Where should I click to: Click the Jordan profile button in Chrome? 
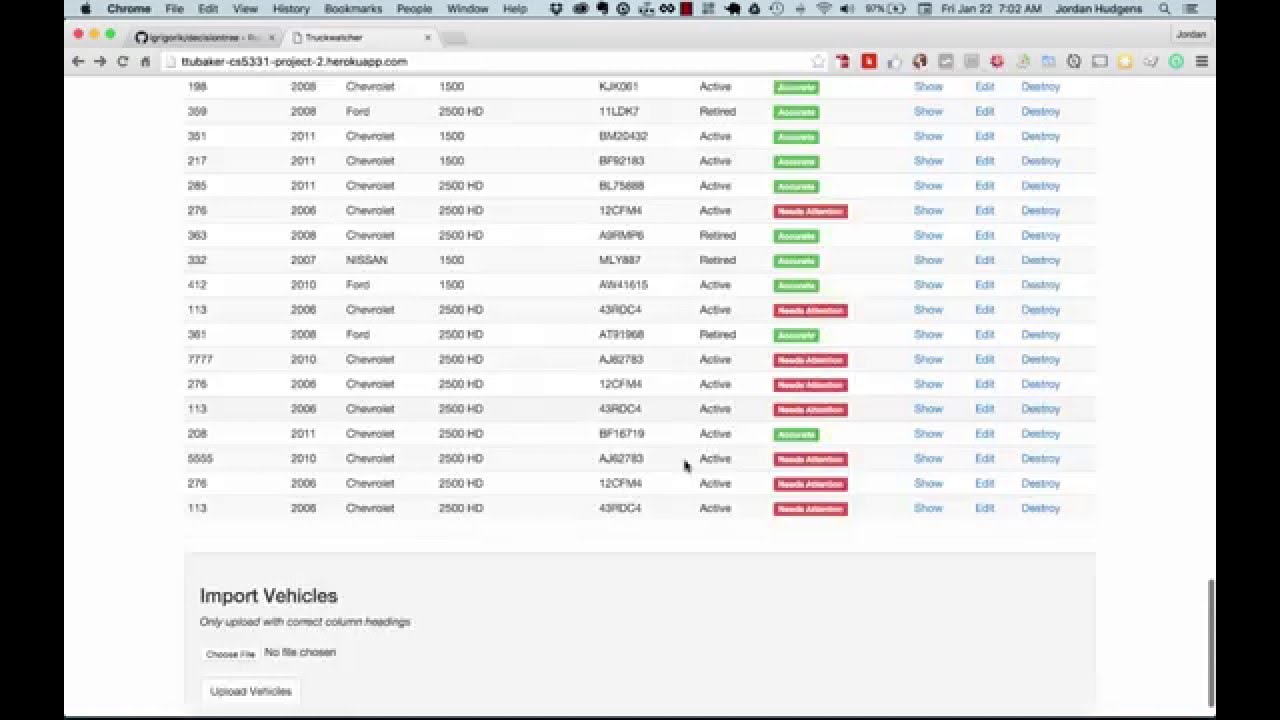(x=1191, y=34)
